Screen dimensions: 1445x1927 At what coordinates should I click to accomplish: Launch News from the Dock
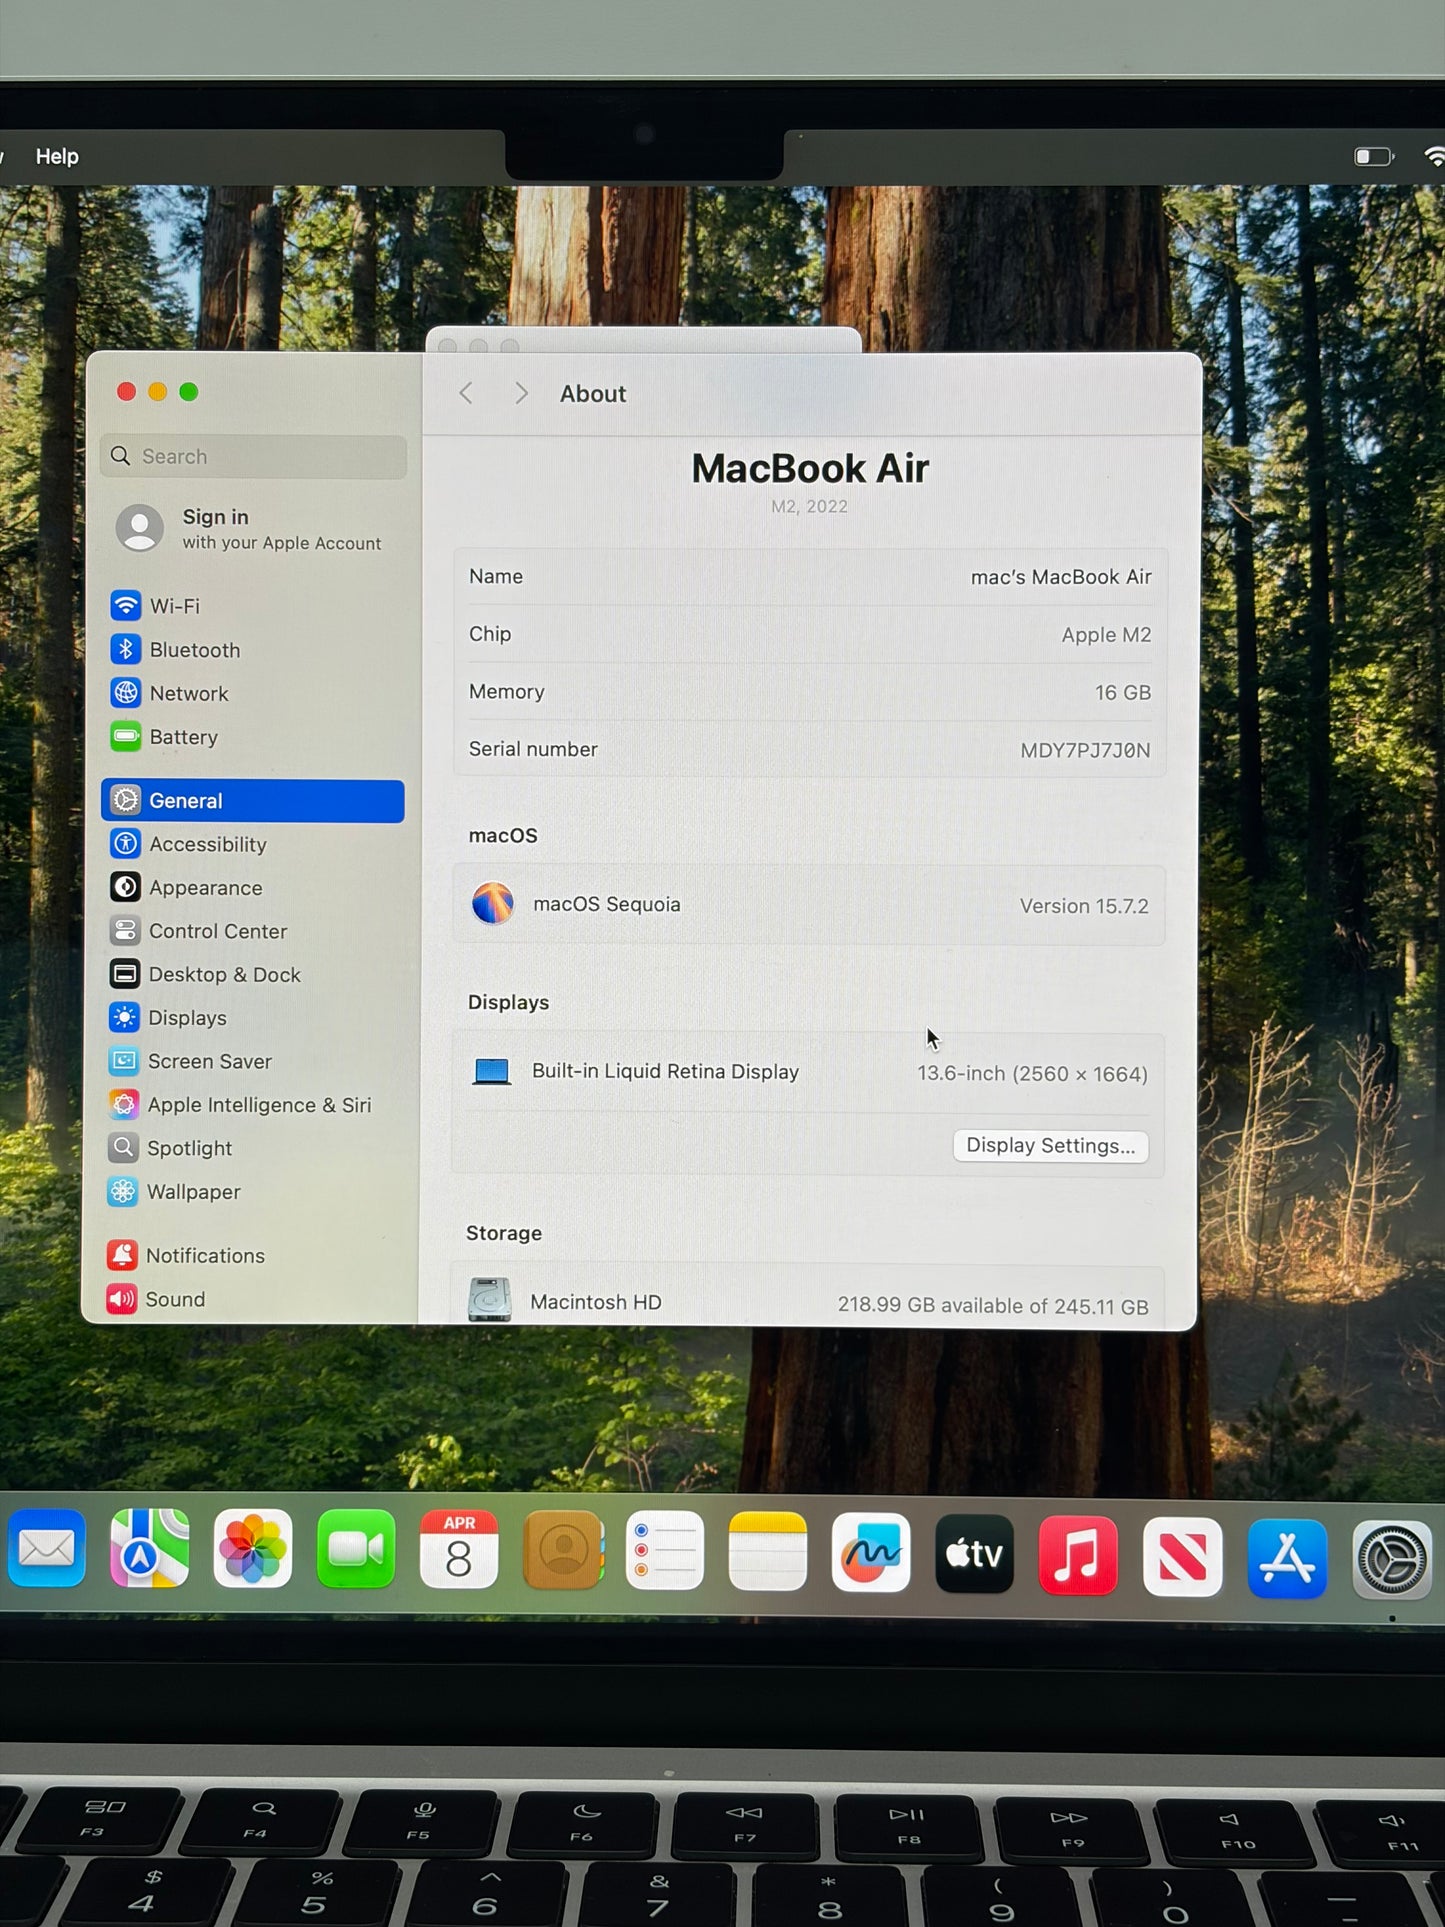1183,1557
